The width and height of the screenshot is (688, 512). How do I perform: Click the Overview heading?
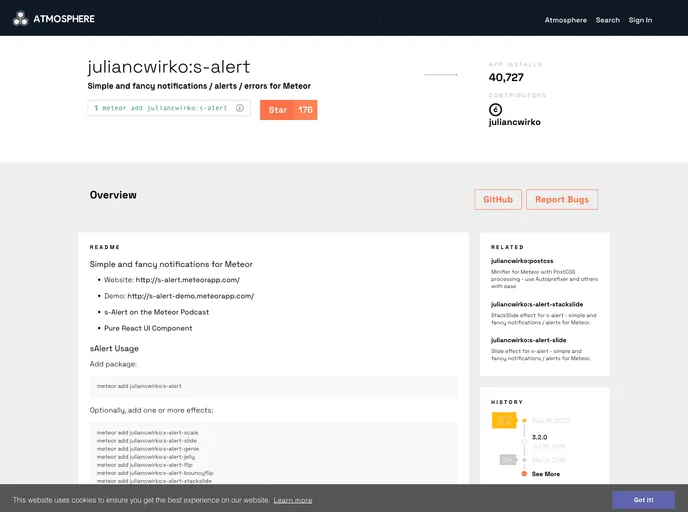(113, 195)
